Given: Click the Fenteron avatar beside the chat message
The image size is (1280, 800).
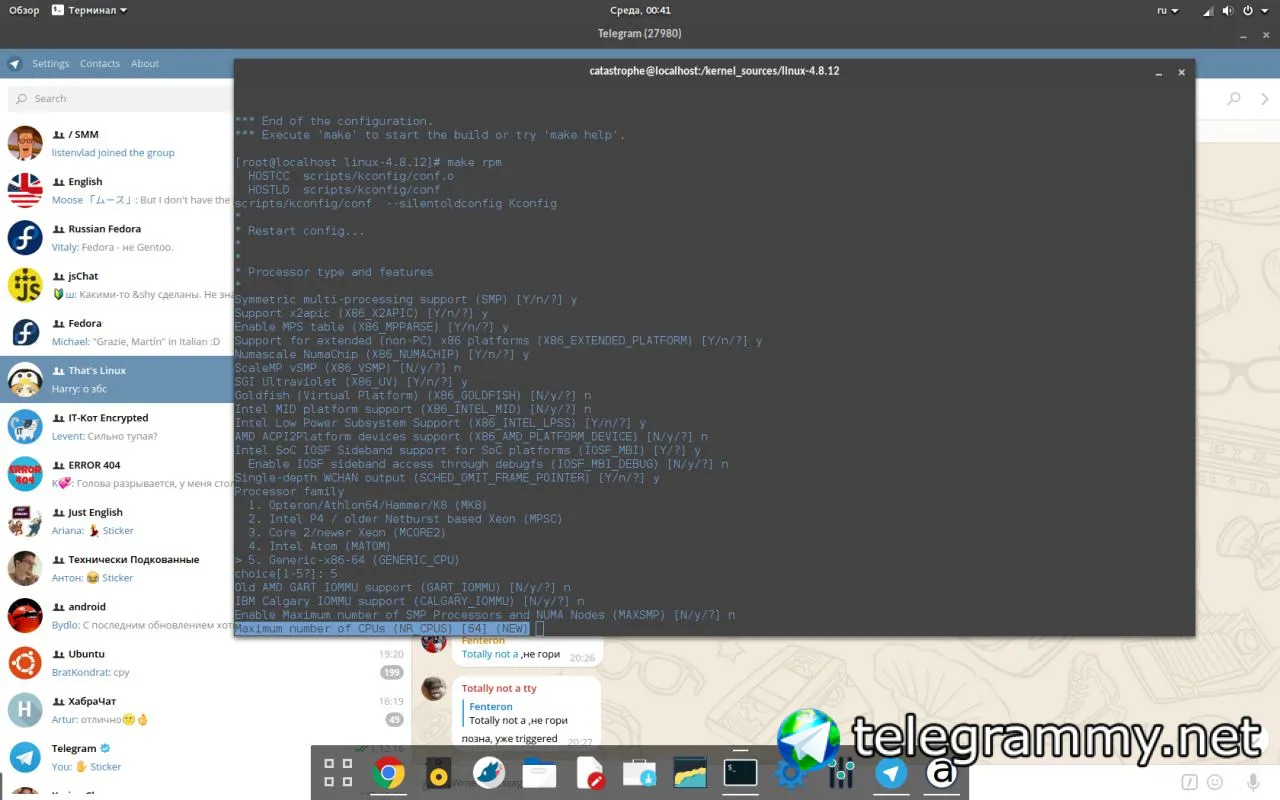Looking at the screenshot, I should (x=434, y=642).
